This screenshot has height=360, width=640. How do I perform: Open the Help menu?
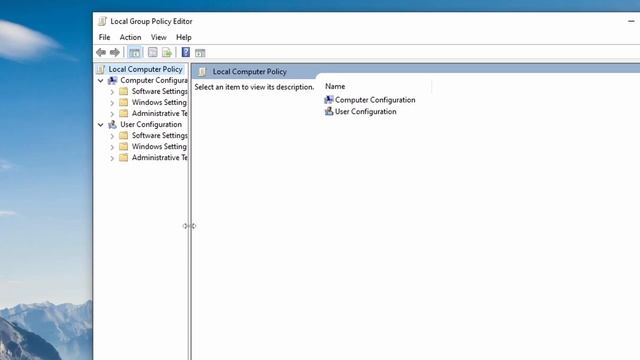pyautogui.click(x=184, y=37)
